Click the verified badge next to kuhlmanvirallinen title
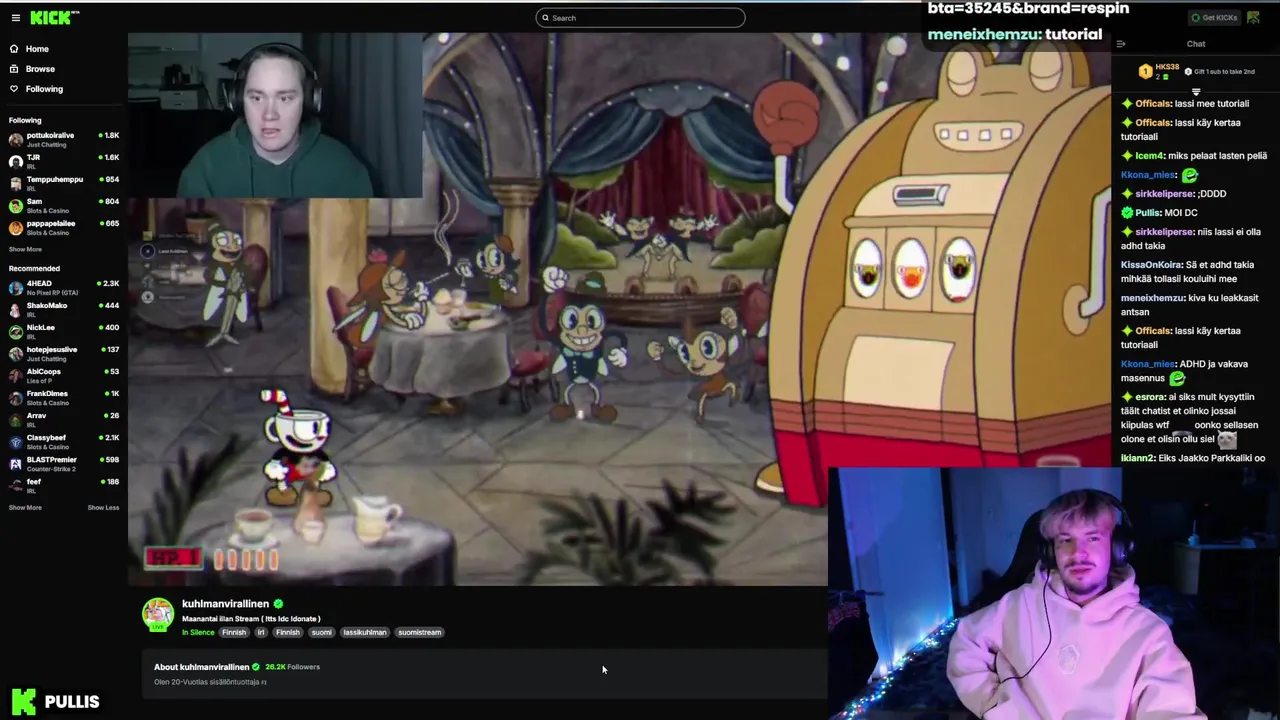This screenshot has width=1280, height=720. 278,604
